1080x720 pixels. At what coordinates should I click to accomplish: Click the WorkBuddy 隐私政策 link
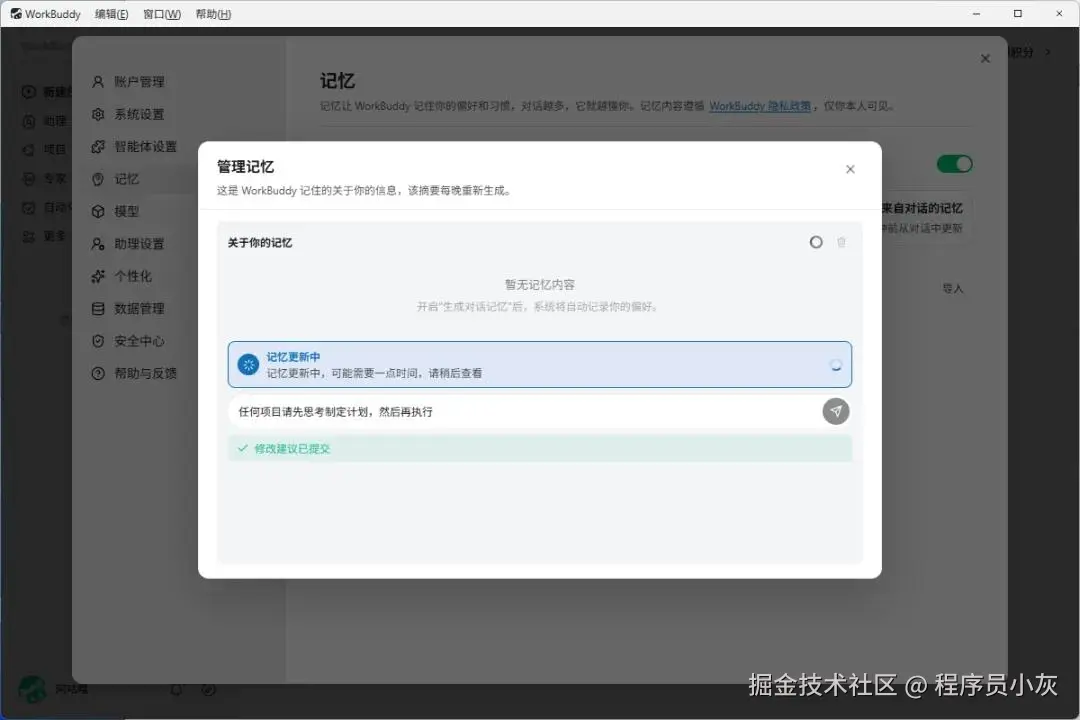(x=760, y=106)
